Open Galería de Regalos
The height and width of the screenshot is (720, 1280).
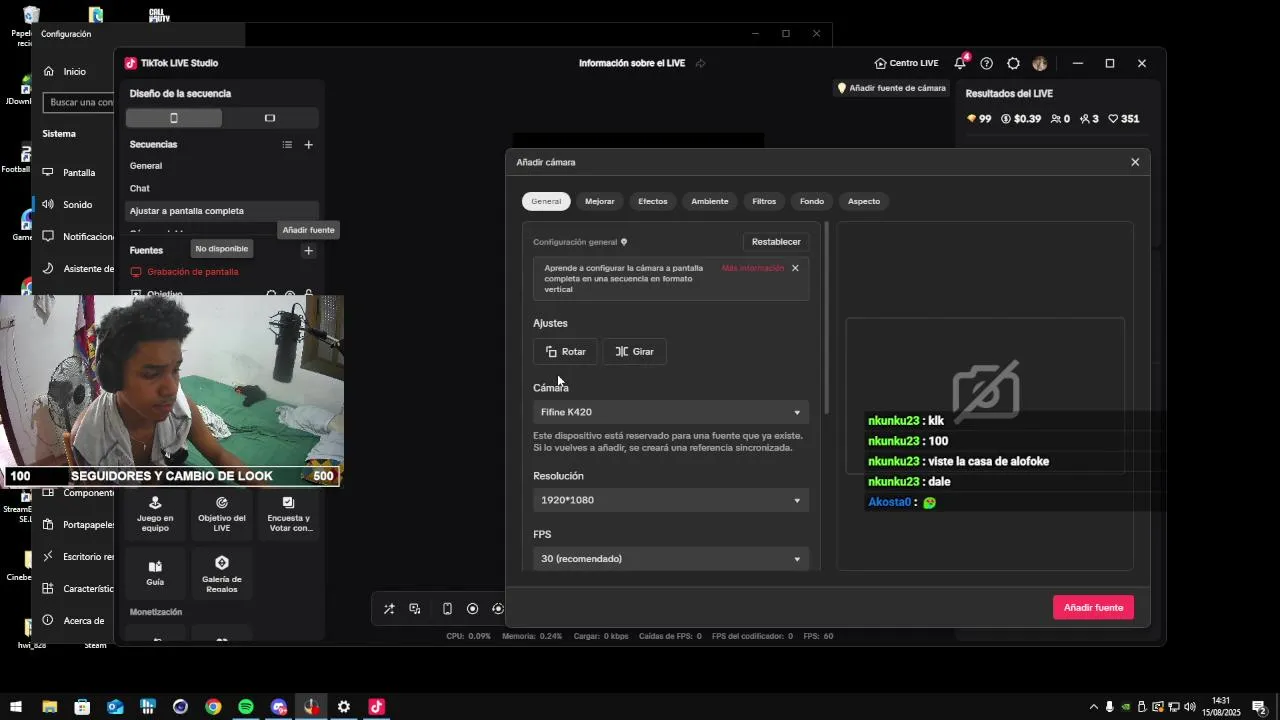[222, 574]
